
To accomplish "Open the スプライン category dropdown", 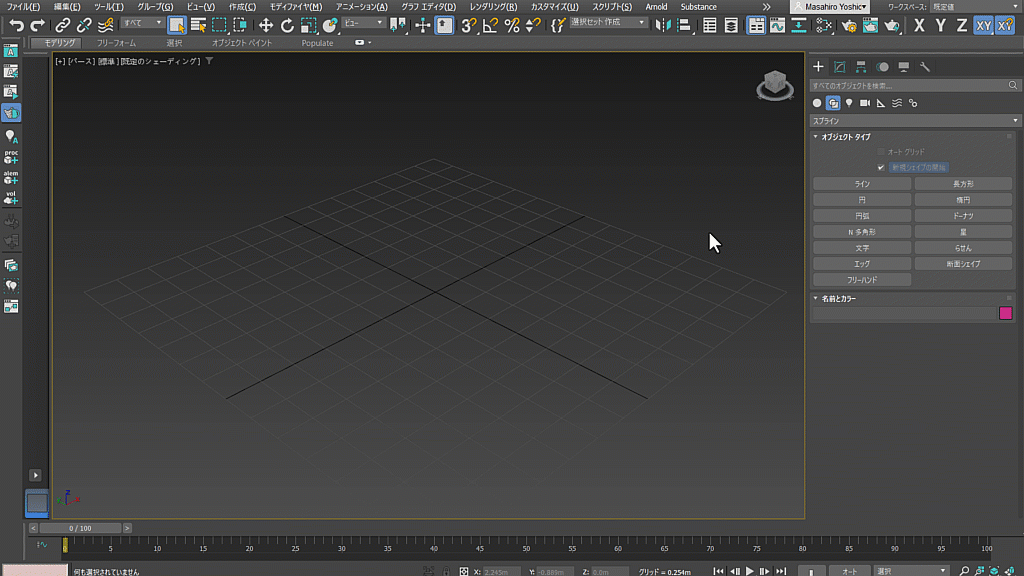I will [x=915, y=121].
